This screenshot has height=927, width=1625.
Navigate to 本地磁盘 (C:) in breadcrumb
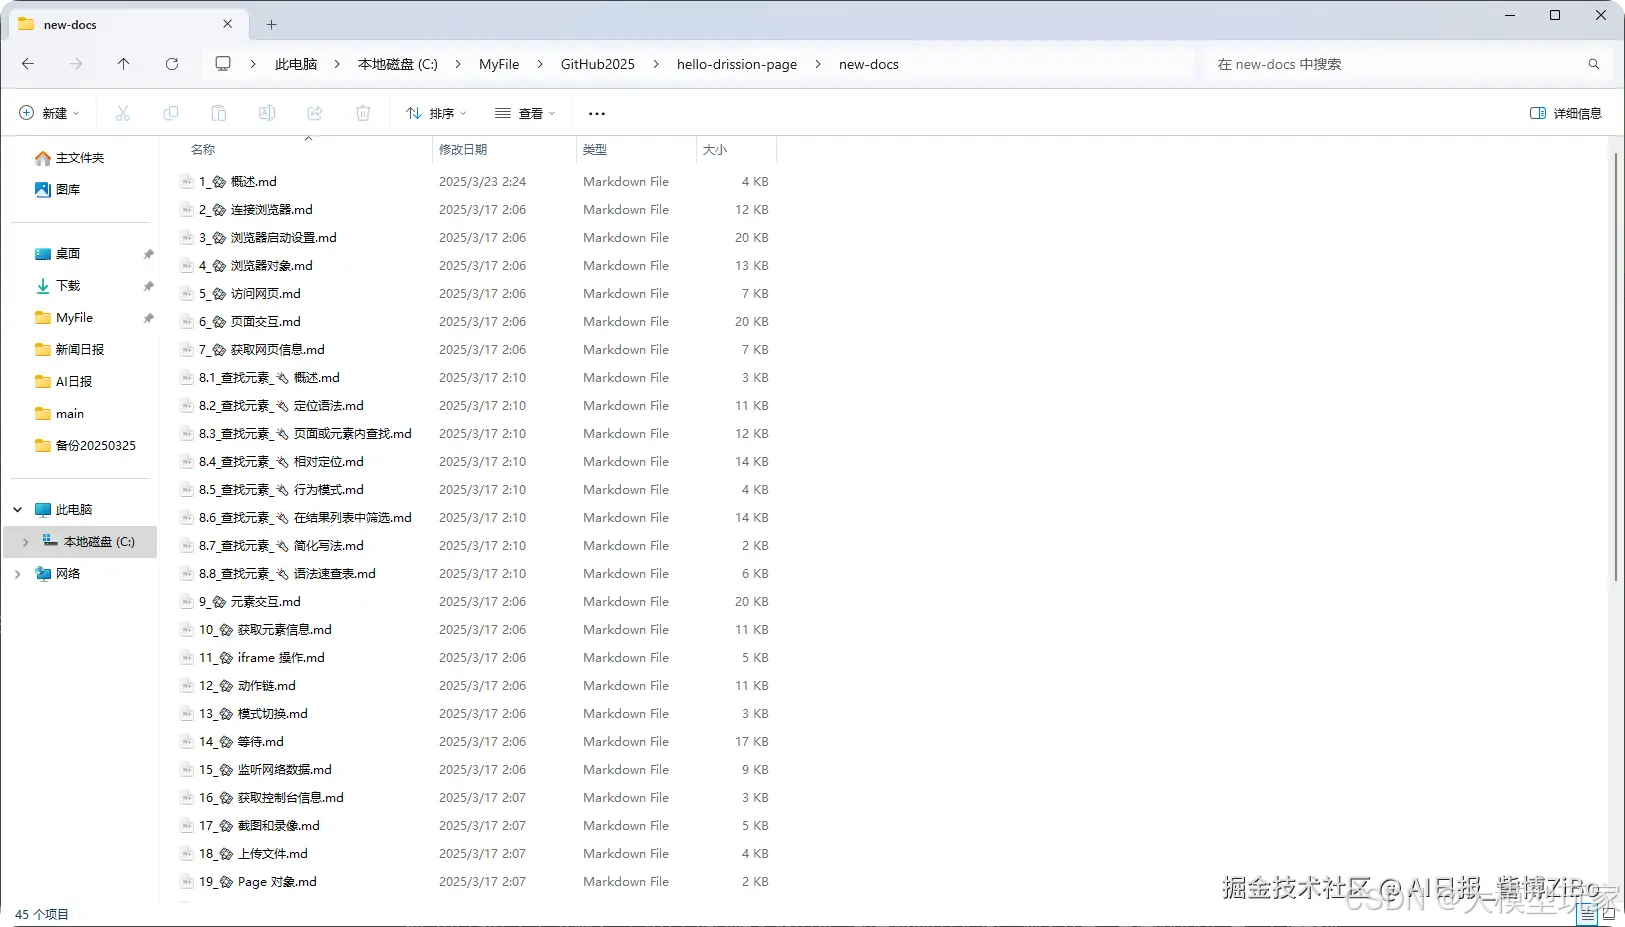pos(398,64)
